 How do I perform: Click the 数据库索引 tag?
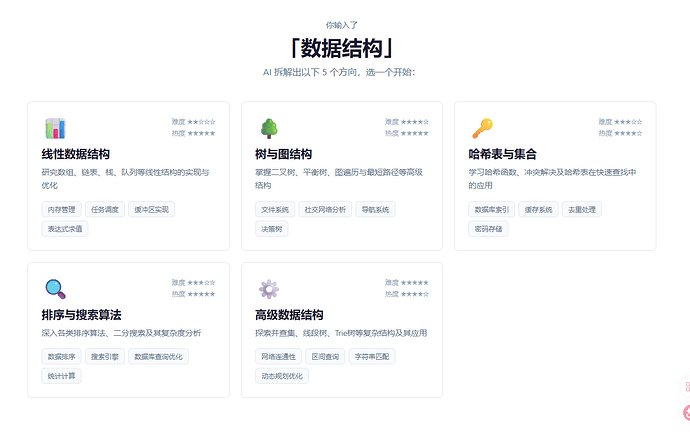pyautogui.click(x=492, y=209)
